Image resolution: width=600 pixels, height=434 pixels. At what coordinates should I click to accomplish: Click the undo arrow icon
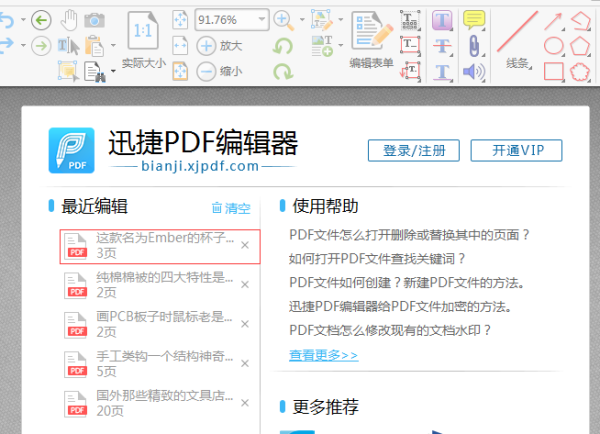pyautogui.click(x=7, y=20)
